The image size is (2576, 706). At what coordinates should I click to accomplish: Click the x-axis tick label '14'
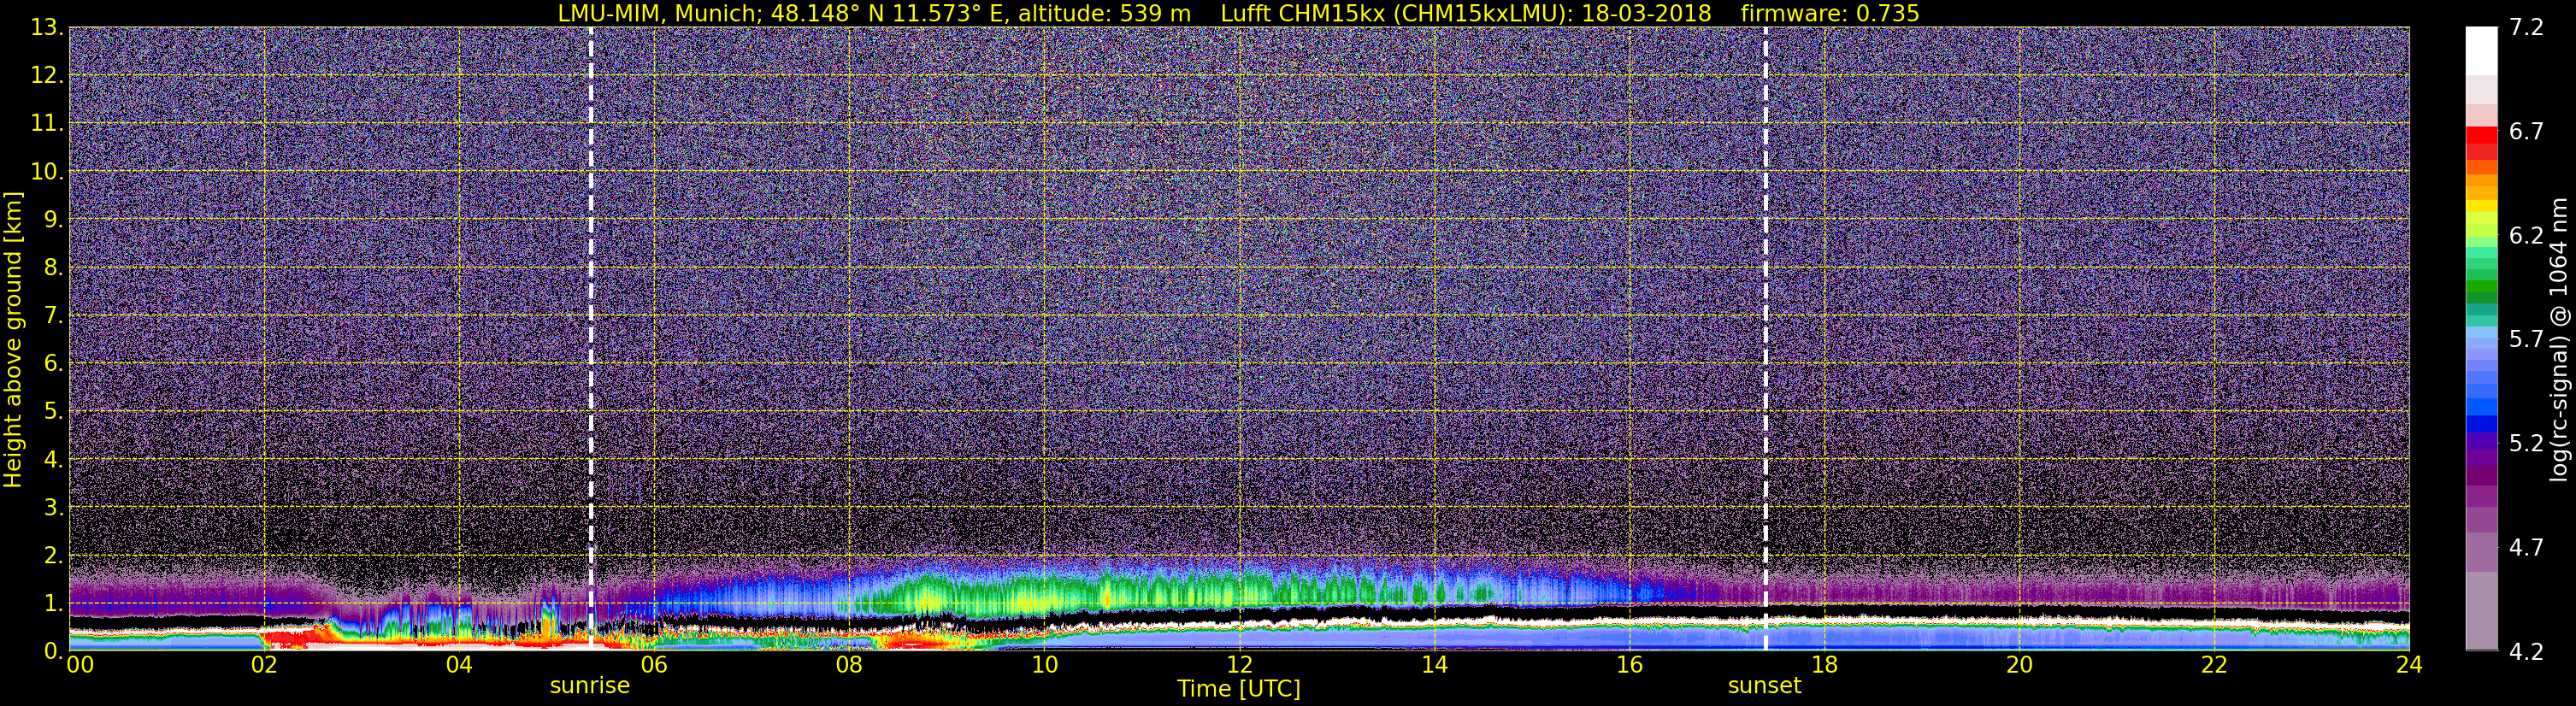point(1434,665)
